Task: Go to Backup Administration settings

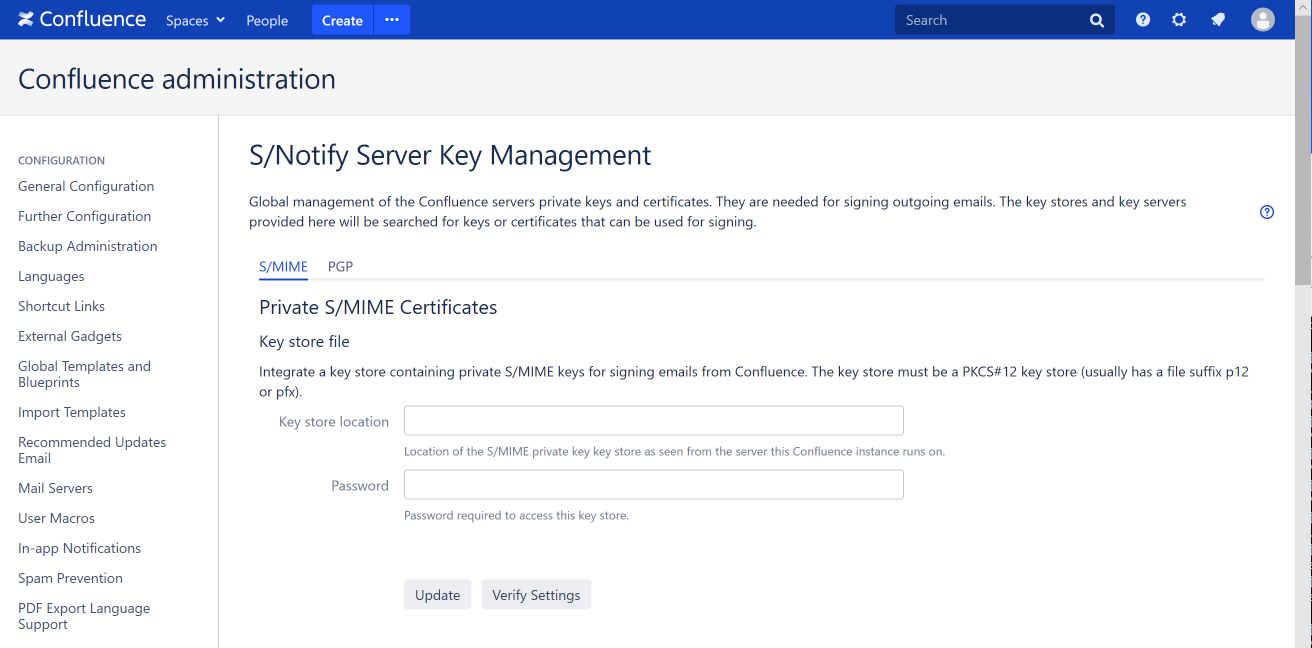Action: (87, 246)
